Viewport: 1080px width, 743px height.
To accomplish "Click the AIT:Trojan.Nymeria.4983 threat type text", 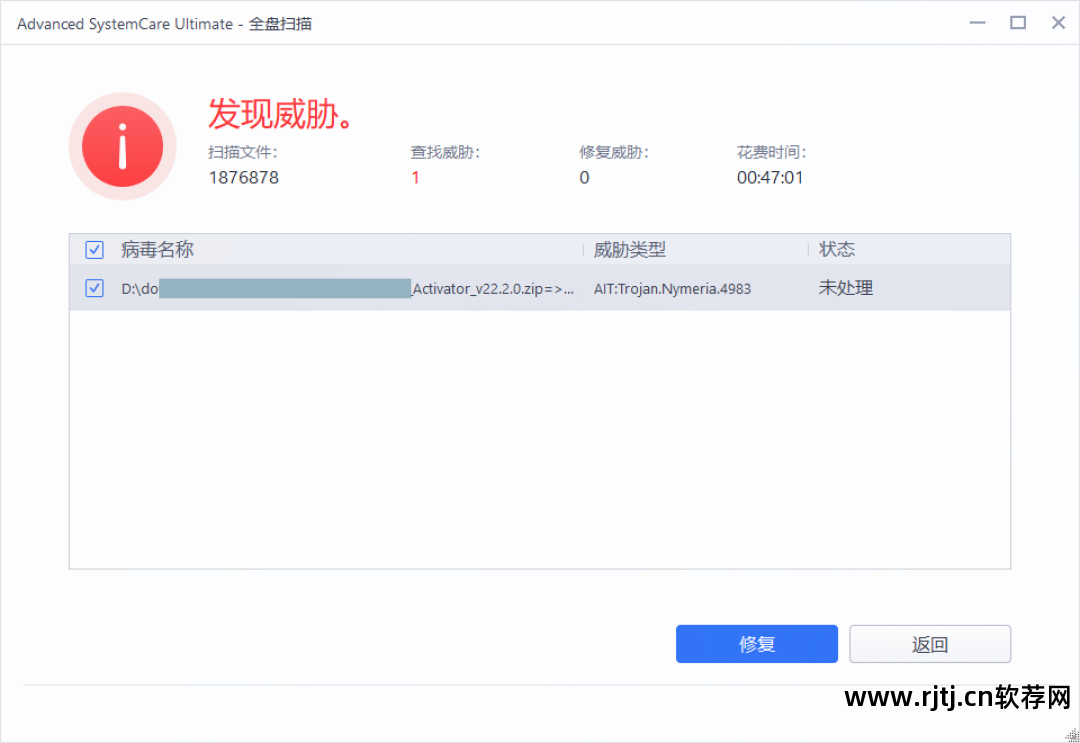I will click(x=673, y=288).
